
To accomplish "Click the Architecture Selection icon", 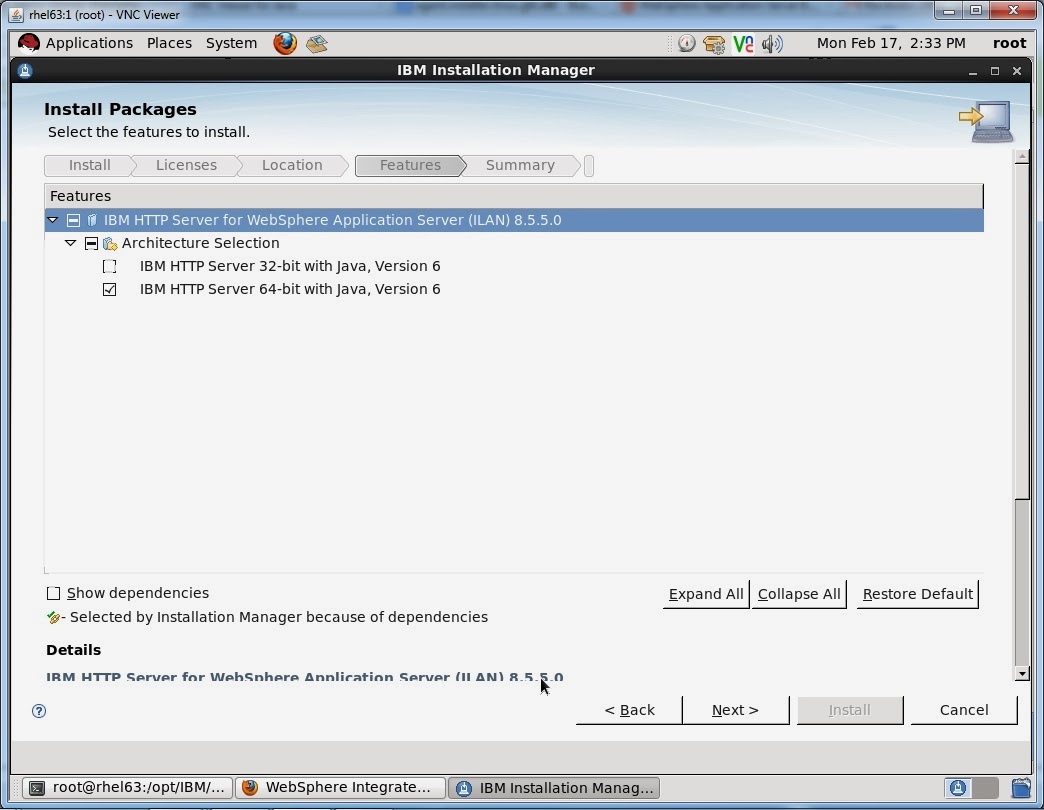I will click(110, 243).
